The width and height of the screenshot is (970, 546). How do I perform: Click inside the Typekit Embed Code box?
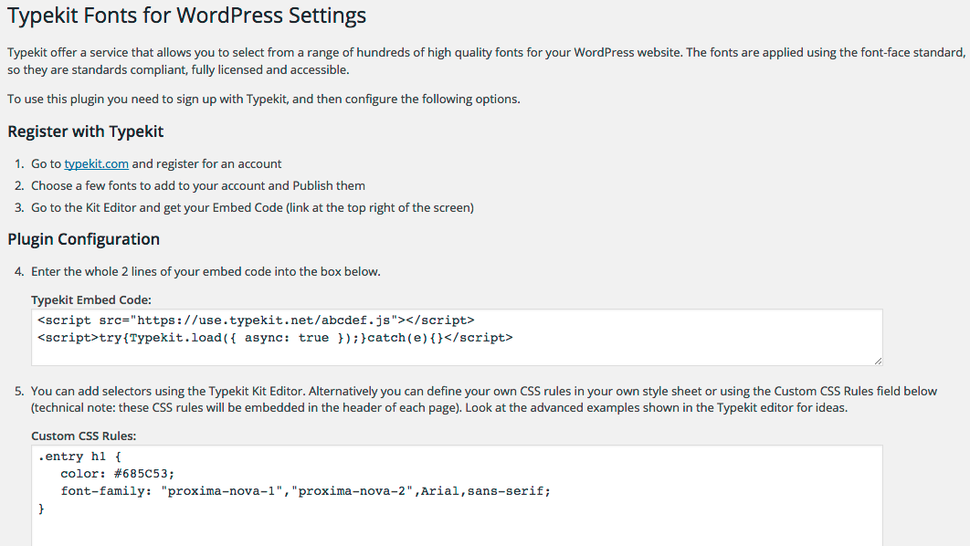pyautogui.click(x=457, y=337)
